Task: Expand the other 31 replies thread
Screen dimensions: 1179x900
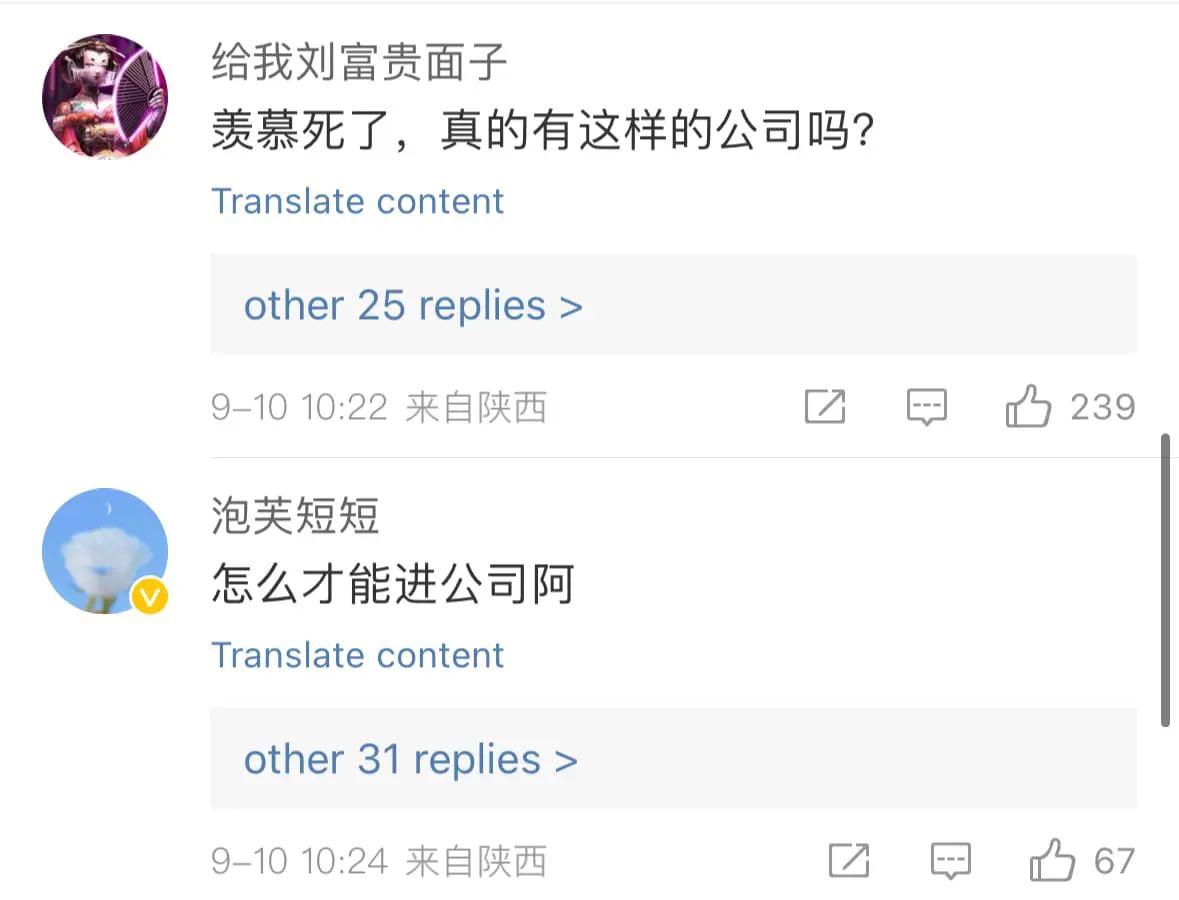Action: tap(411, 759)
